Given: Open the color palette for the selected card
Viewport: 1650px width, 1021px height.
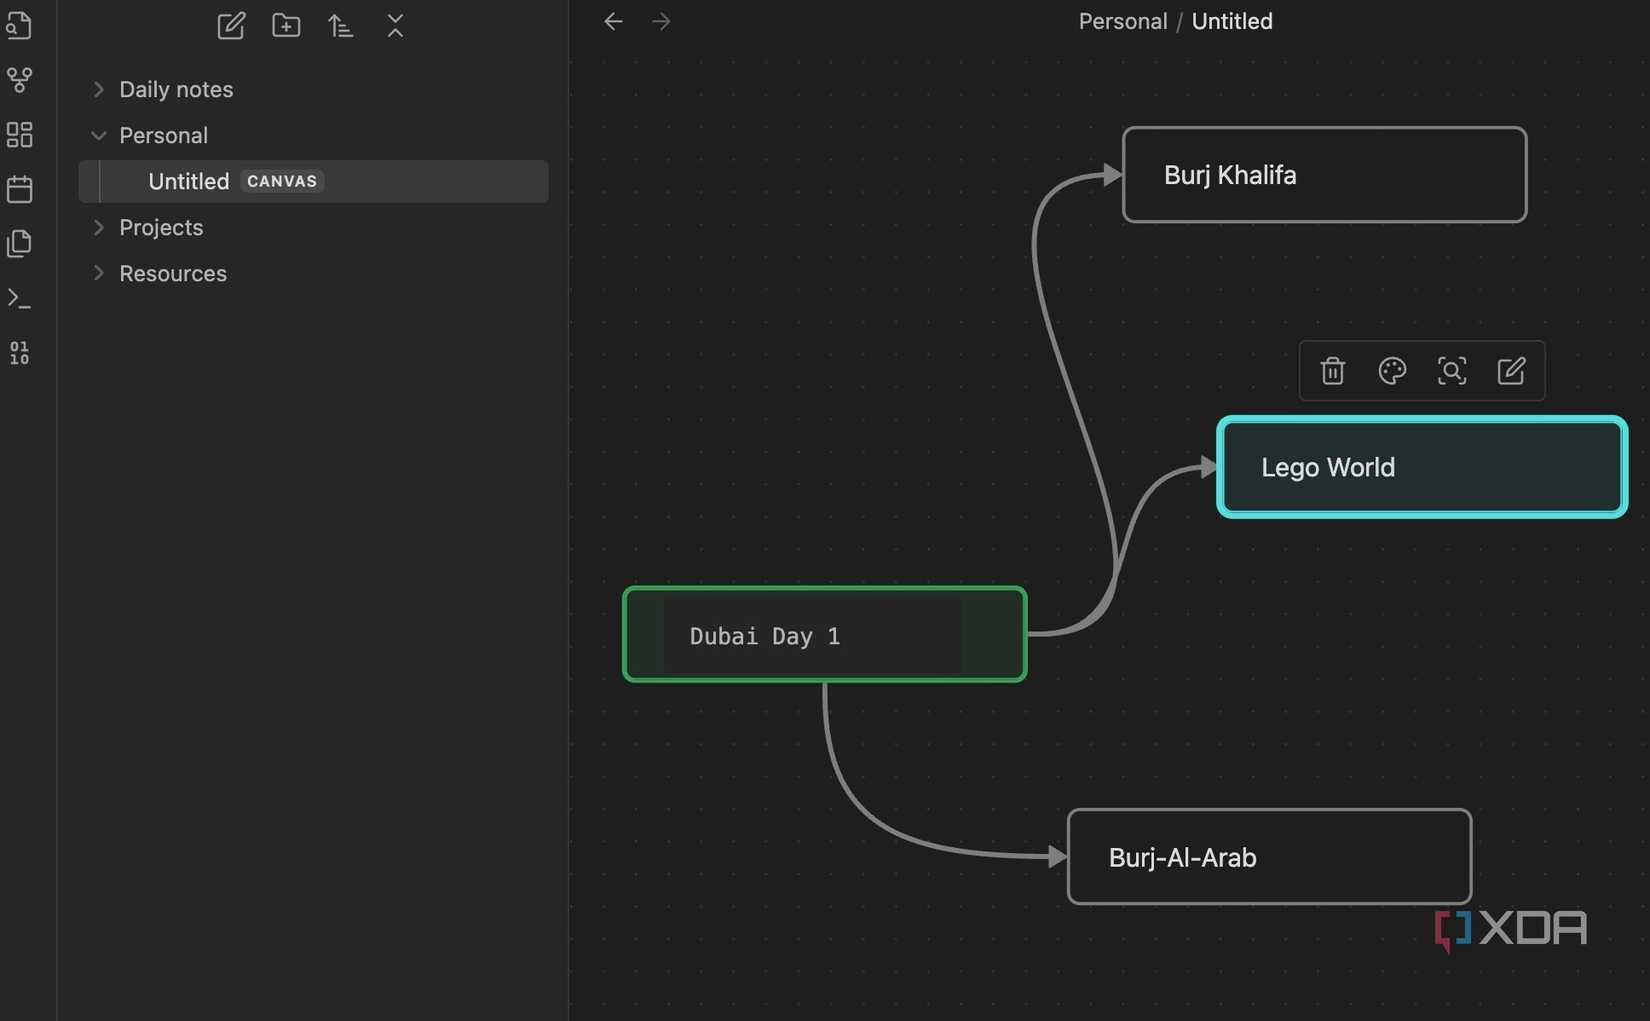Looking at the screenshot, I should [1392, 371].
